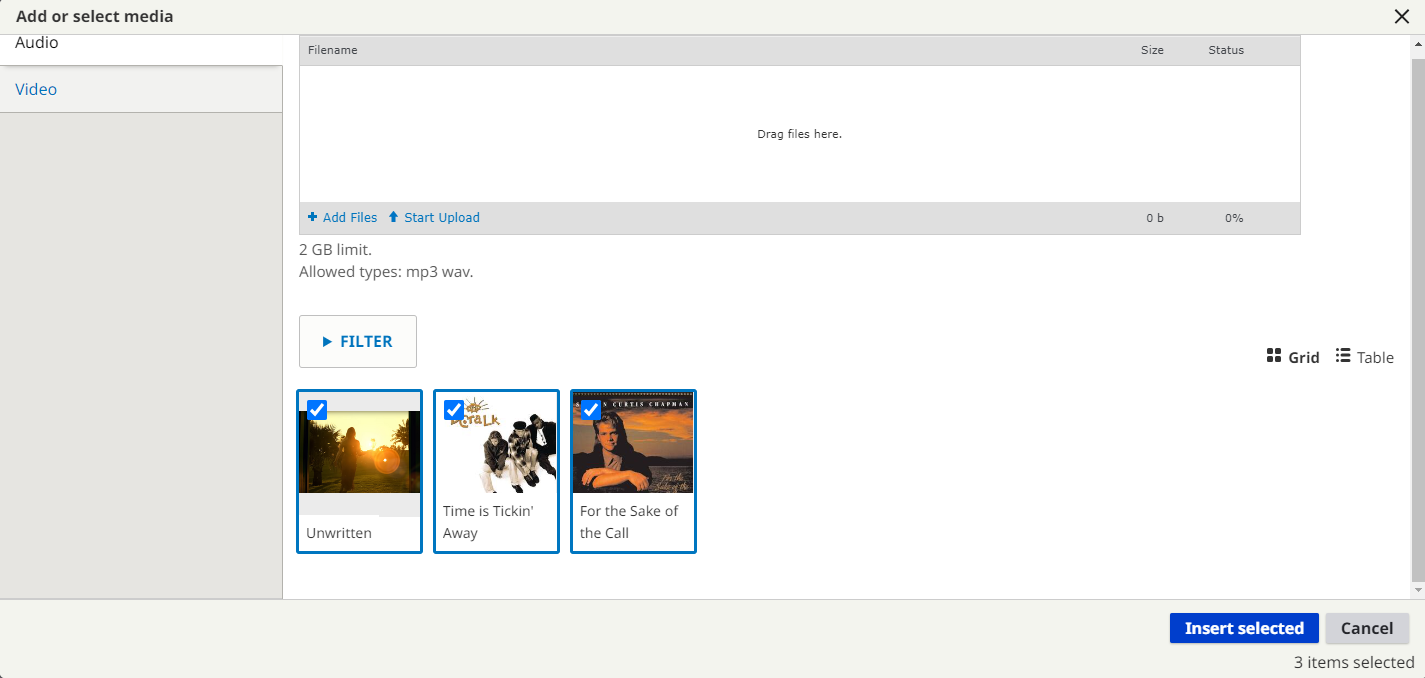The image size is (1425, 678).
Task: Uncheck For the Sake of the Call checkbox
Action: tap(591, 409)
